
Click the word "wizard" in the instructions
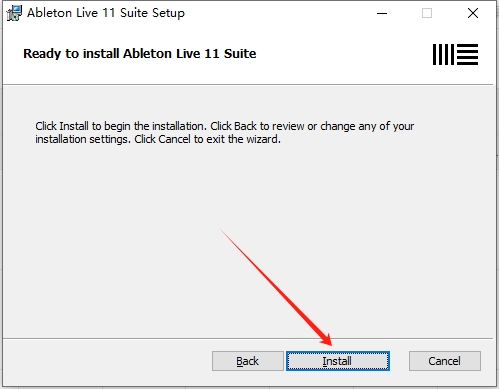(262, 139)
